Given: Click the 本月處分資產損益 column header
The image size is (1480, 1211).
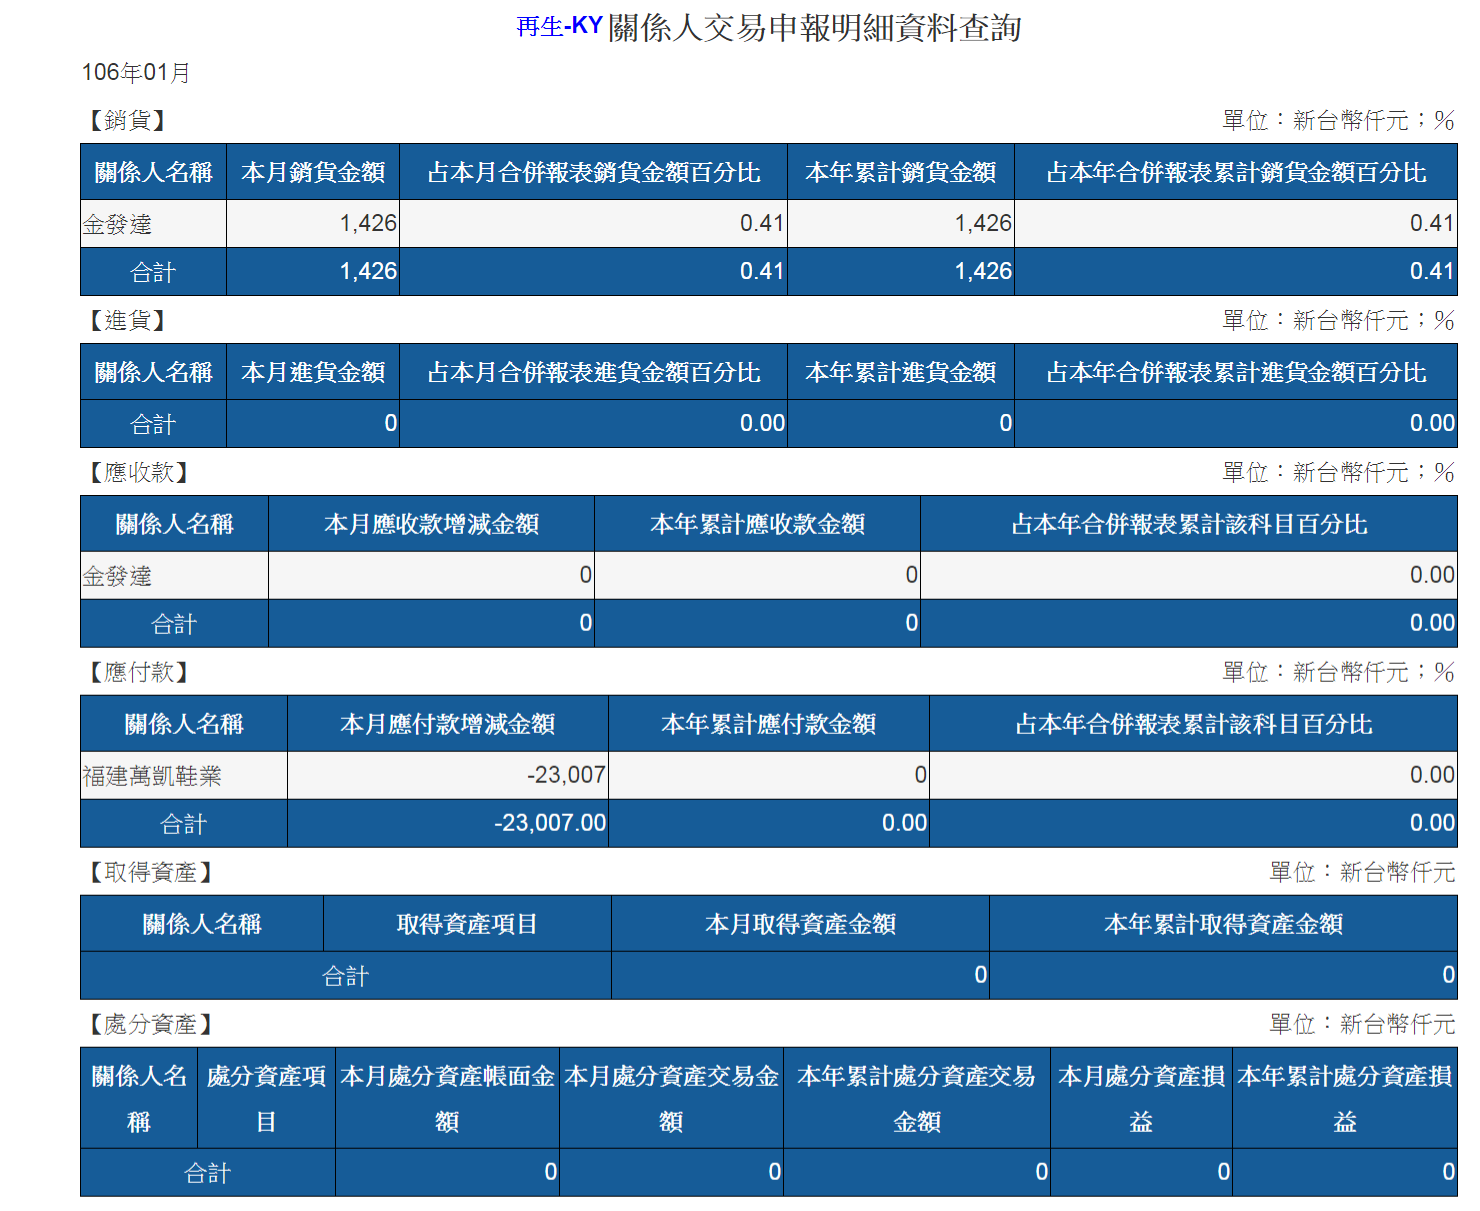Looking at the screenshot, I should [1141, 1099].
